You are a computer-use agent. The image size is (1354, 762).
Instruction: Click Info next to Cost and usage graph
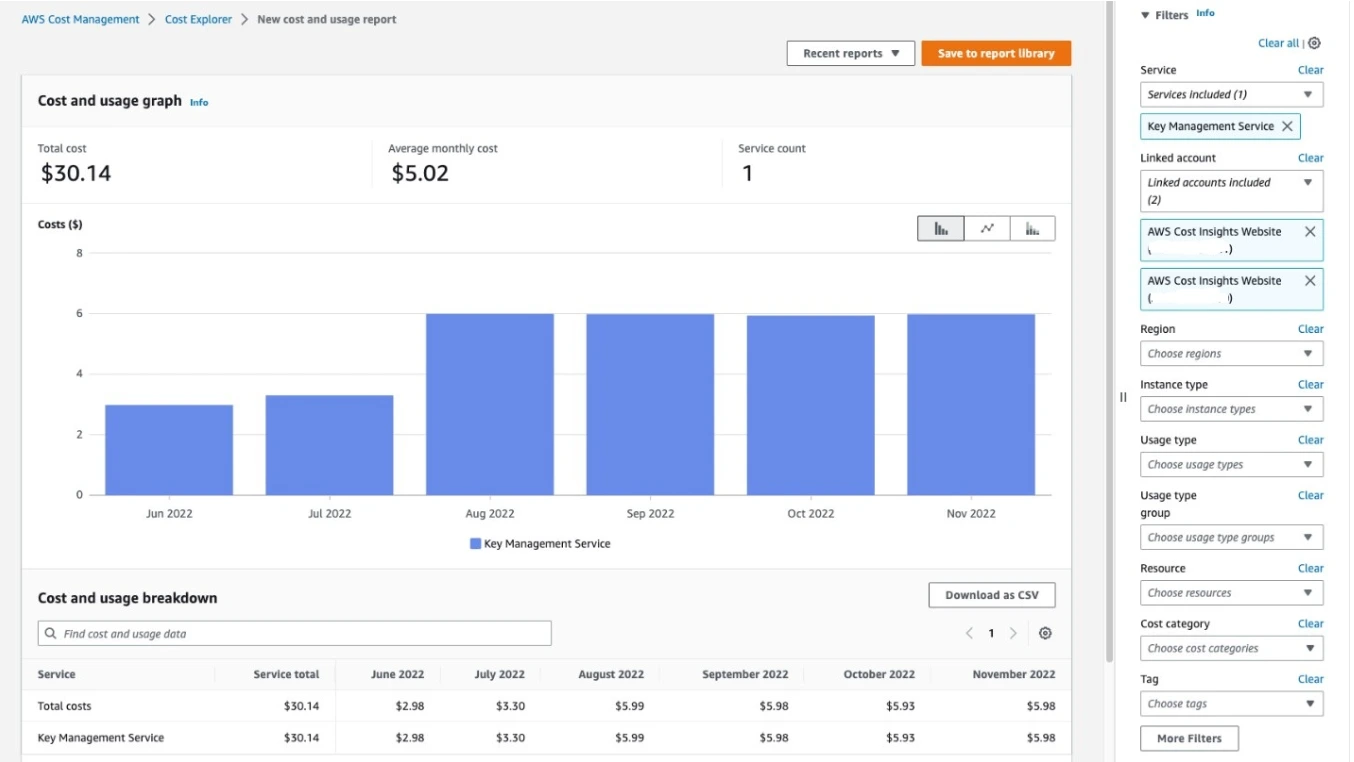point(198,102)
